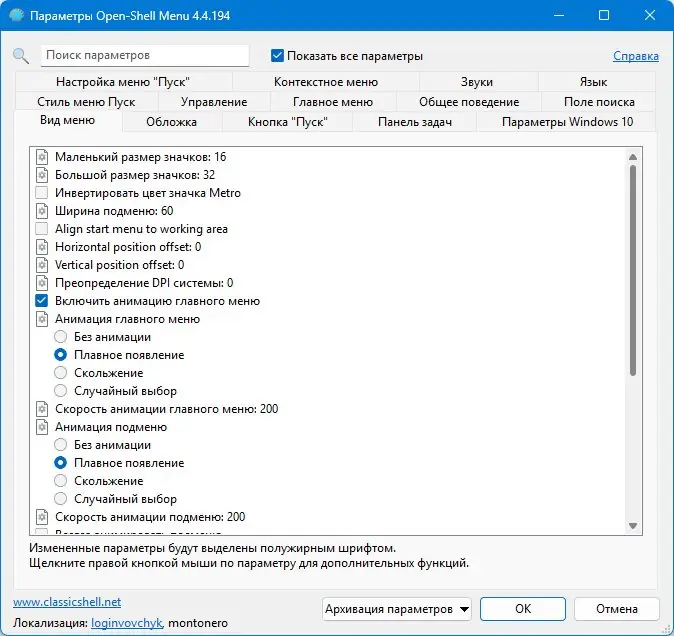Select Без анимации under Анимация главного меню
Screen dimensions: 674x636
click(61, 337)
